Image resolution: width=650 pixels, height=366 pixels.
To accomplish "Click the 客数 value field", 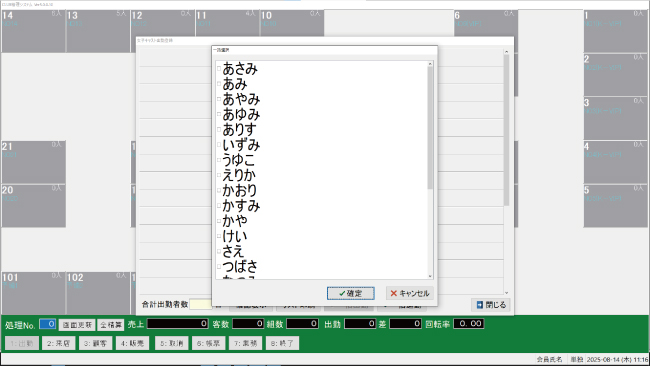I will tap(248, 324).
